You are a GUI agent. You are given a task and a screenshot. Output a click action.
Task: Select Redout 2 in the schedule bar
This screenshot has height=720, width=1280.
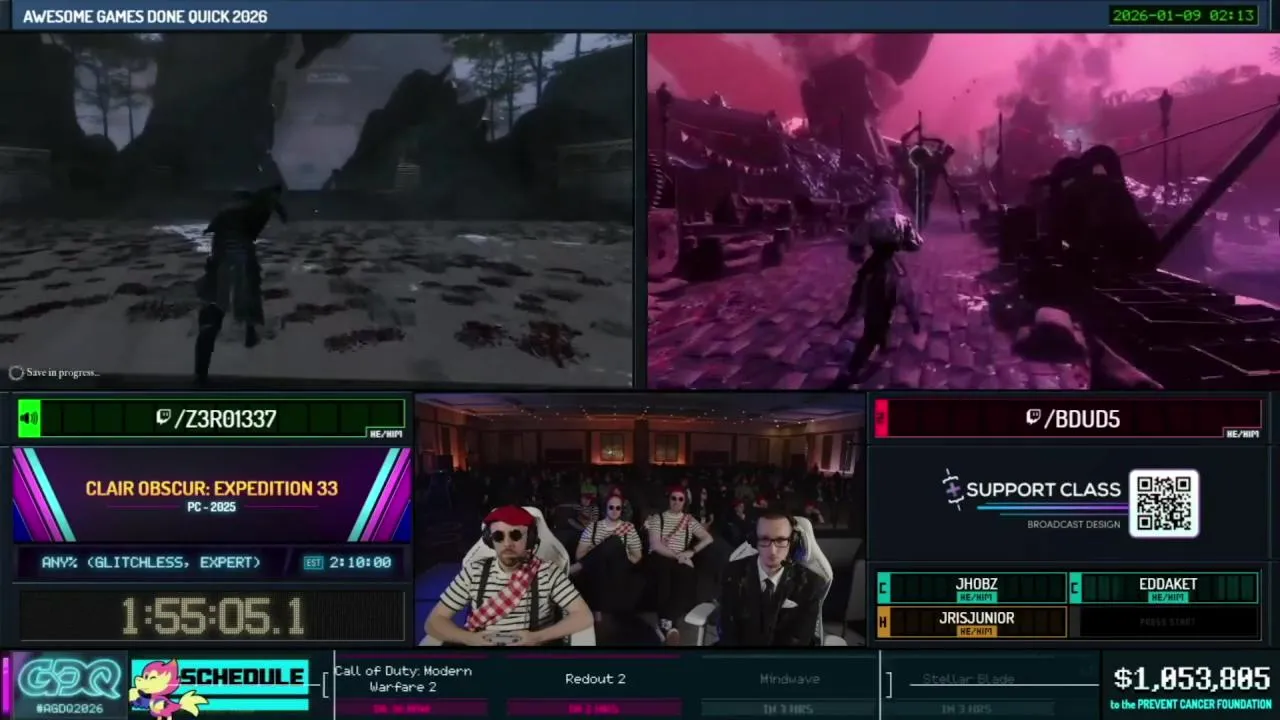tap(595, 679)
